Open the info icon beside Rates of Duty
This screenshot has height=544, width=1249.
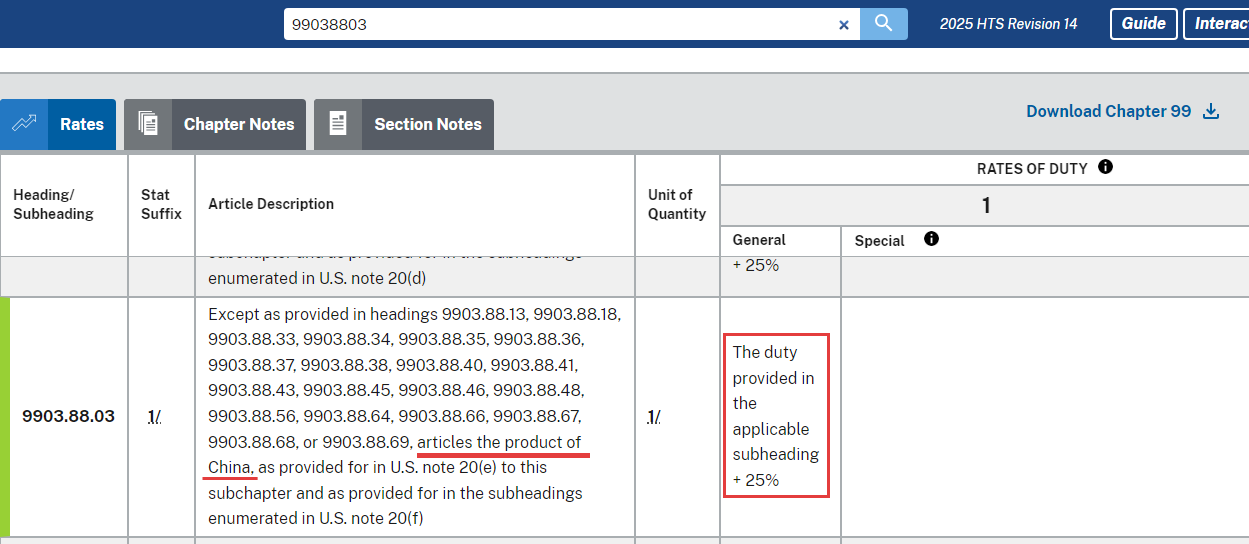(x=1105, y=168)
